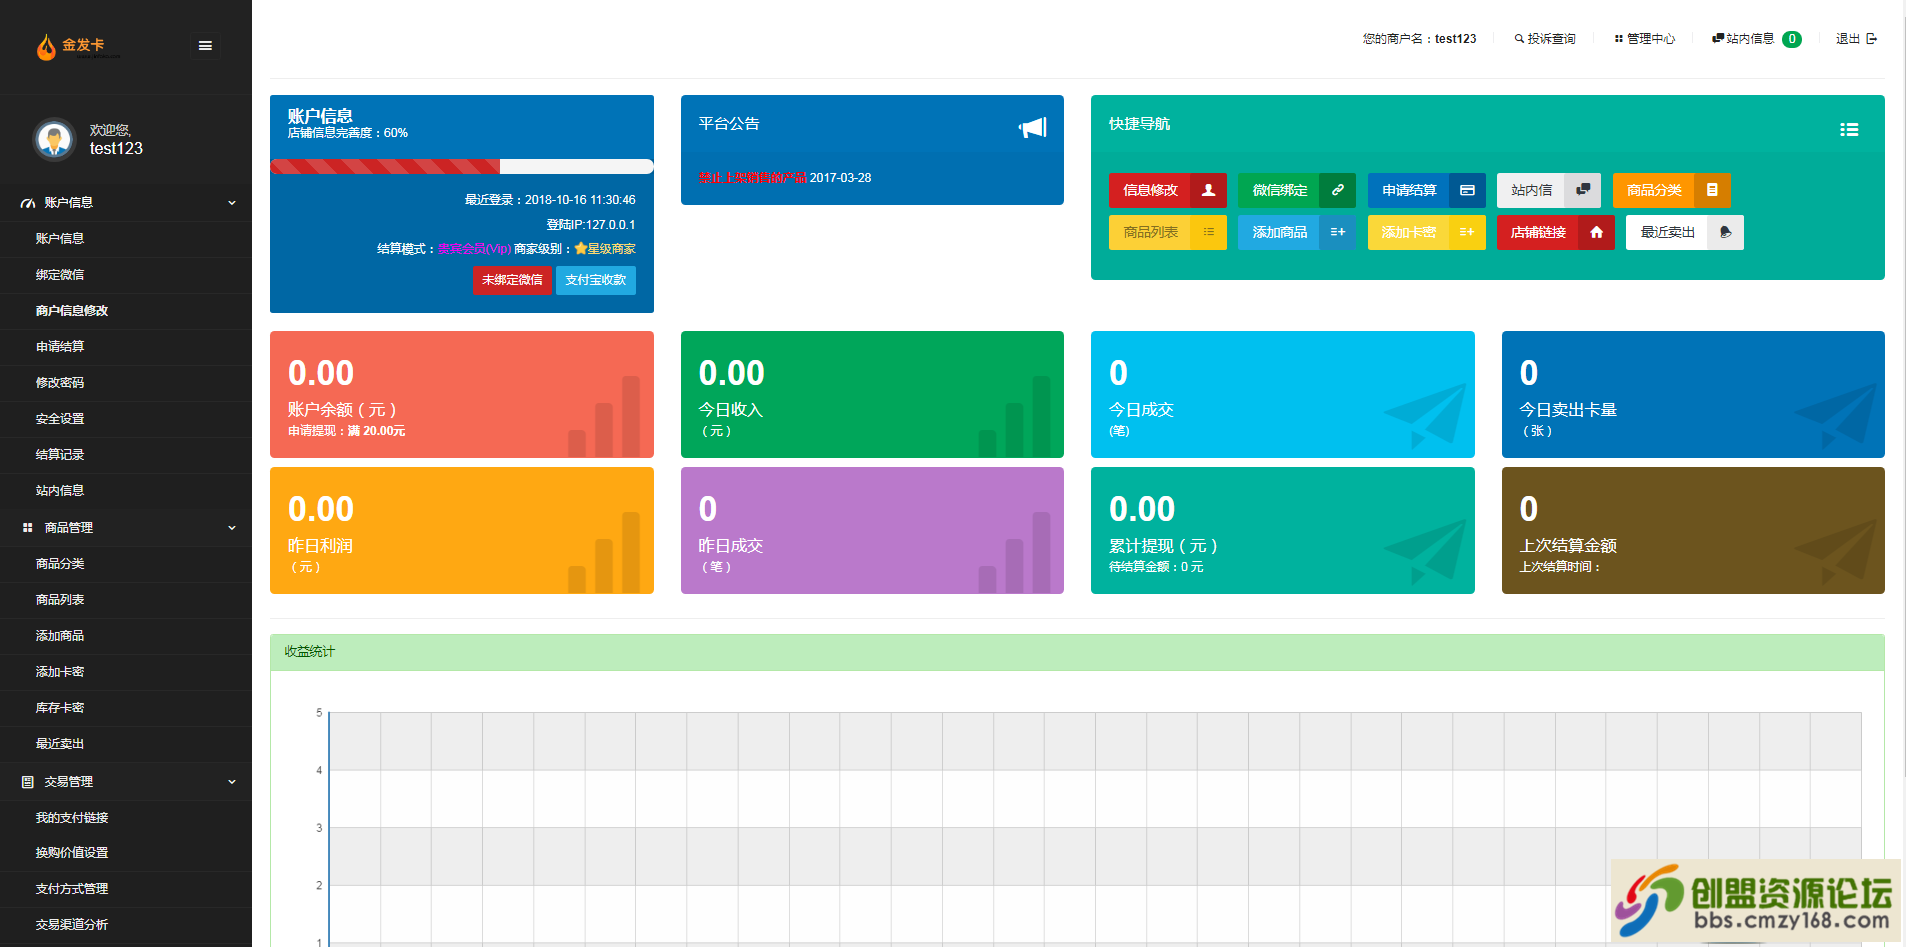Open 信息修改 in quick navigation
The width and height of the screenshot is (1906, 947).
[x=1167, y=190]
